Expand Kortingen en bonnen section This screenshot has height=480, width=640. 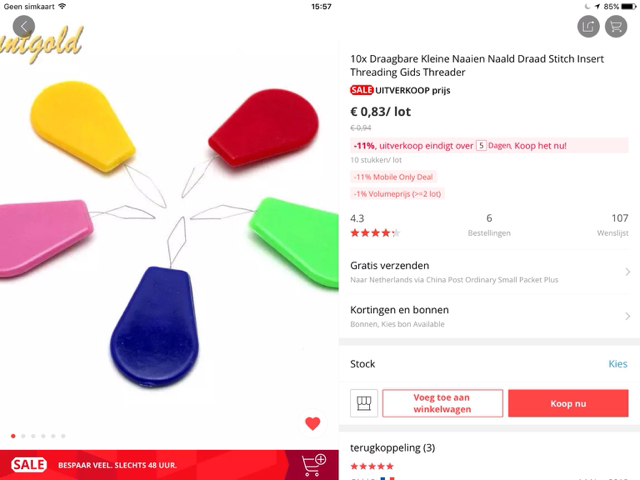489,316
